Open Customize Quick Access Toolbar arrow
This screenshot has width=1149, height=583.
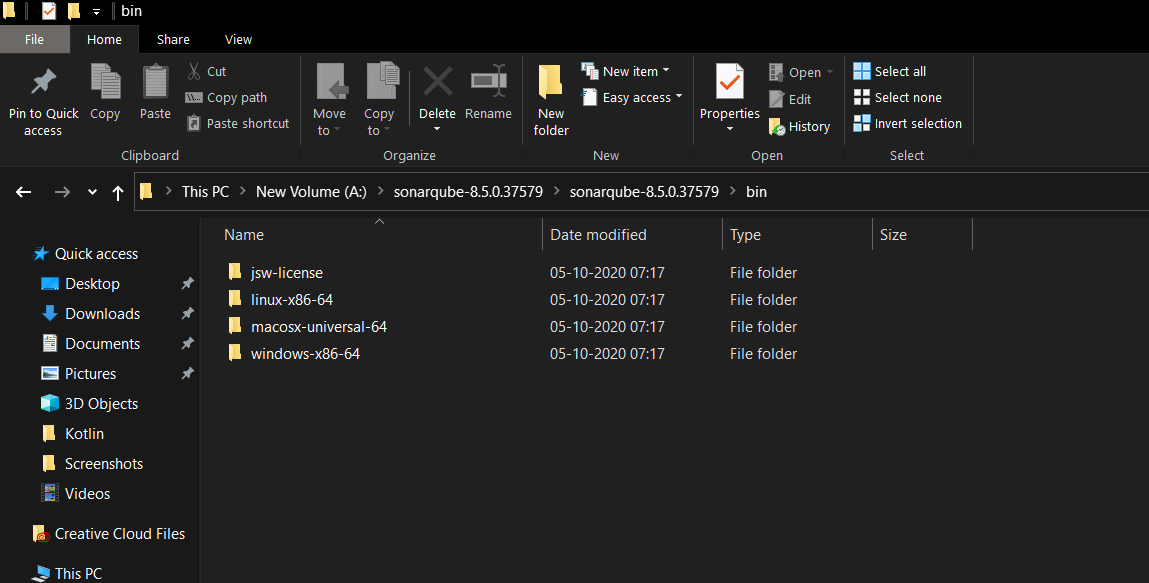(96, 12)
